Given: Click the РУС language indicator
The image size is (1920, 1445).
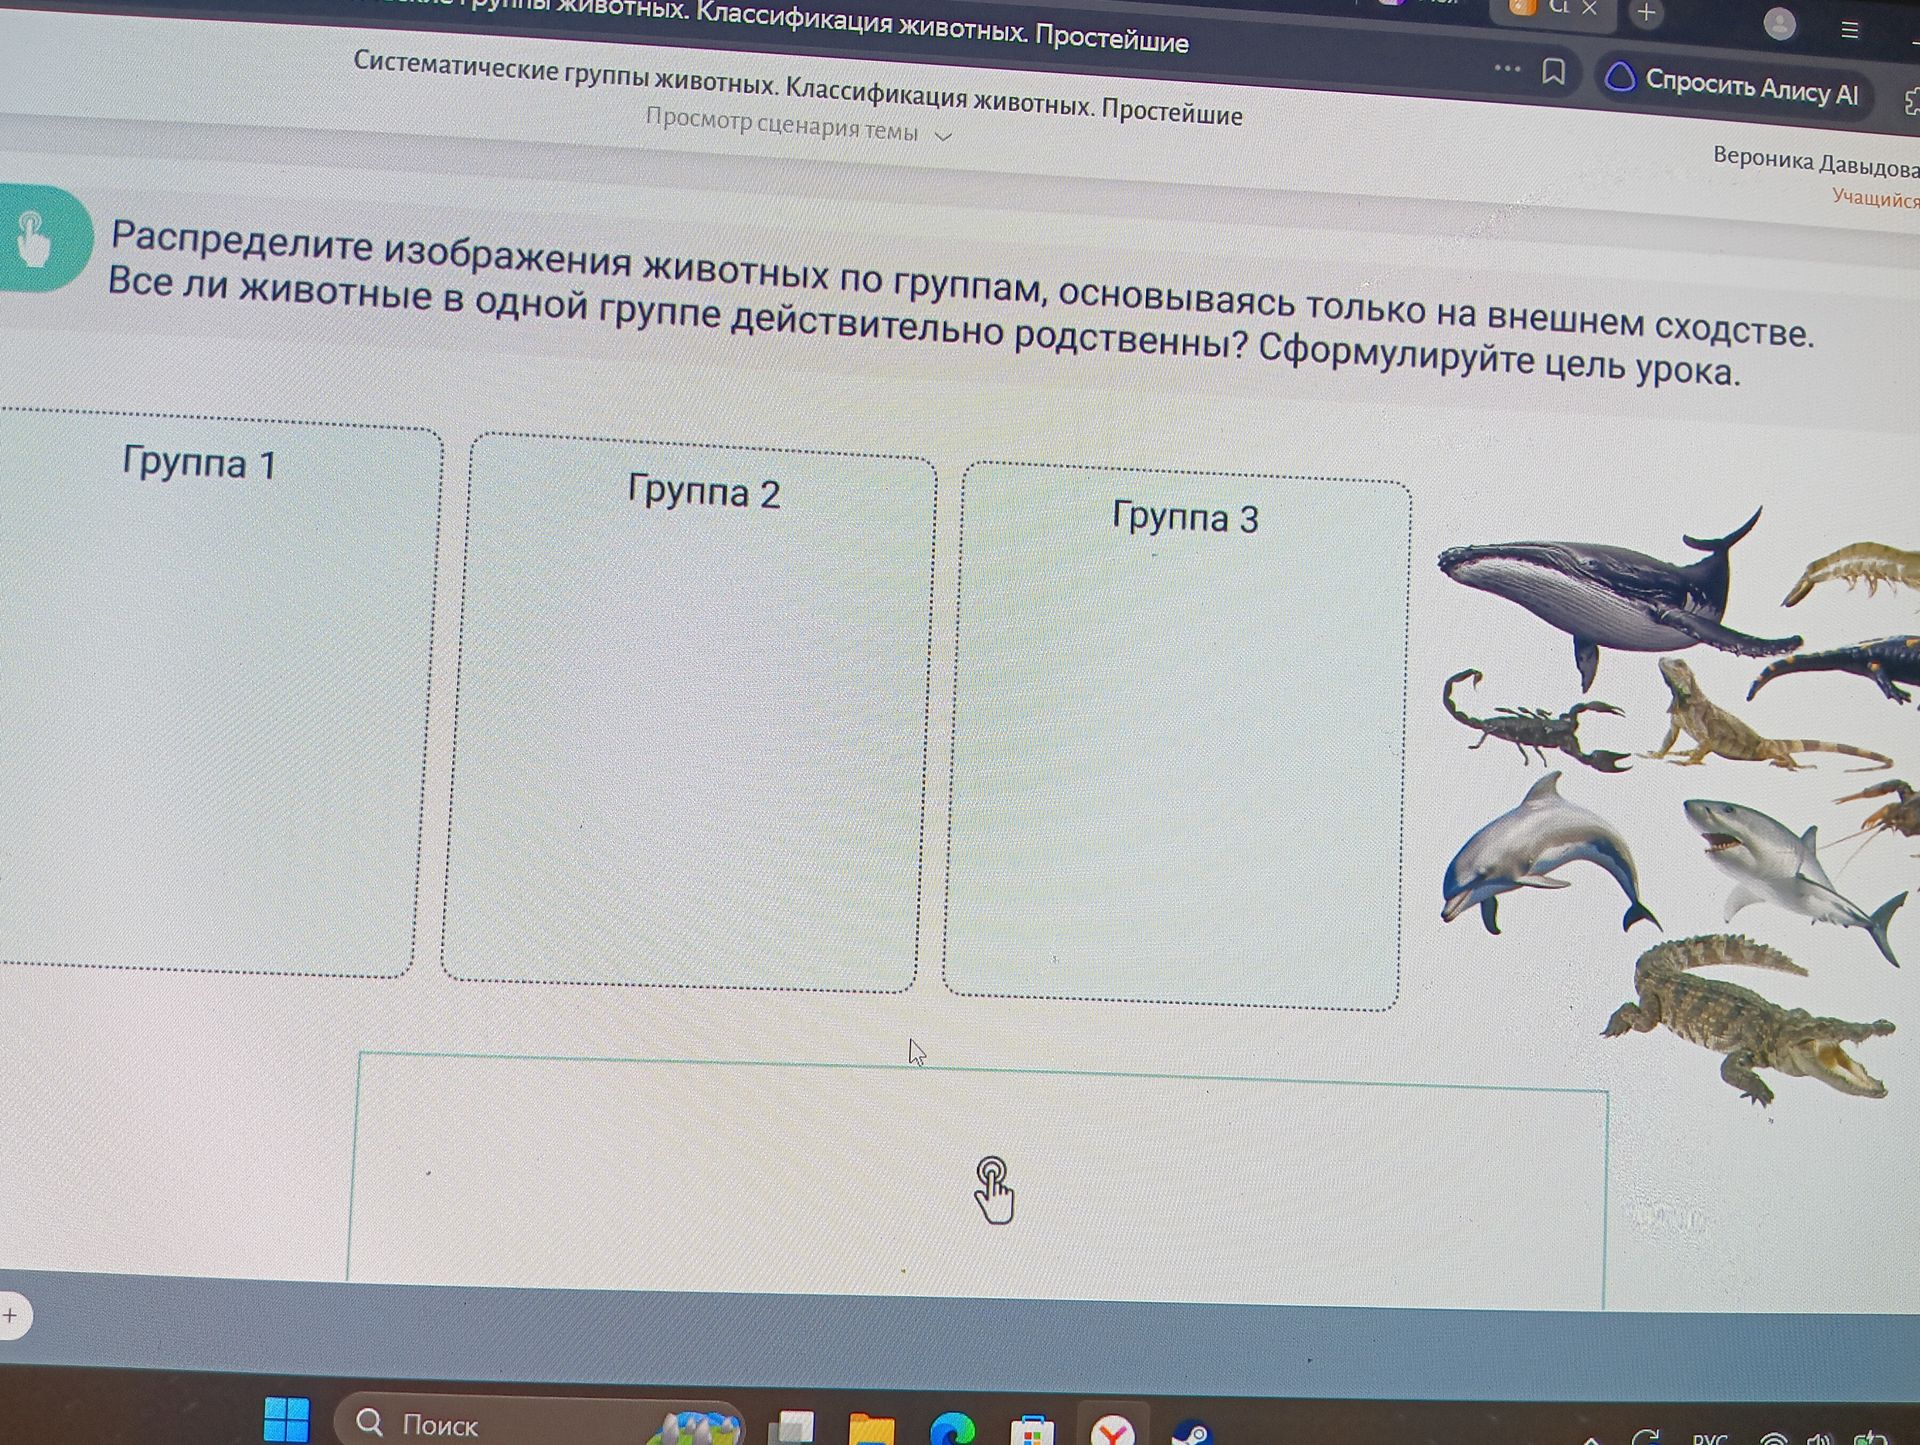Looking at the screenshot, I should (1710, 1438).
